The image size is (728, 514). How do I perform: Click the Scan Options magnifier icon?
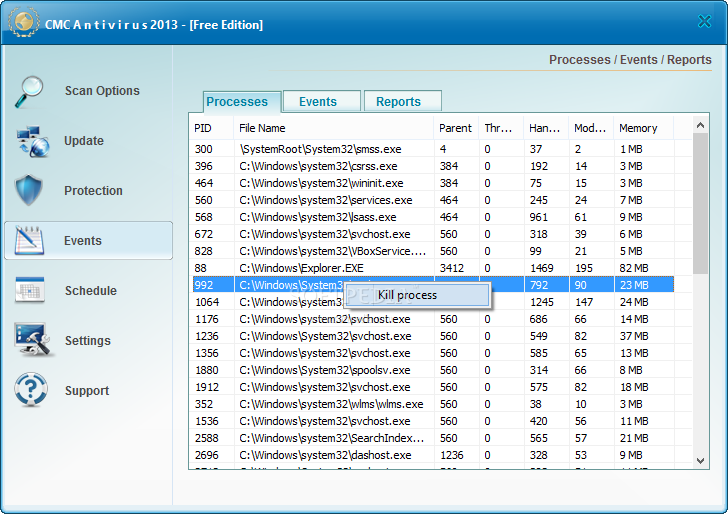29,91
